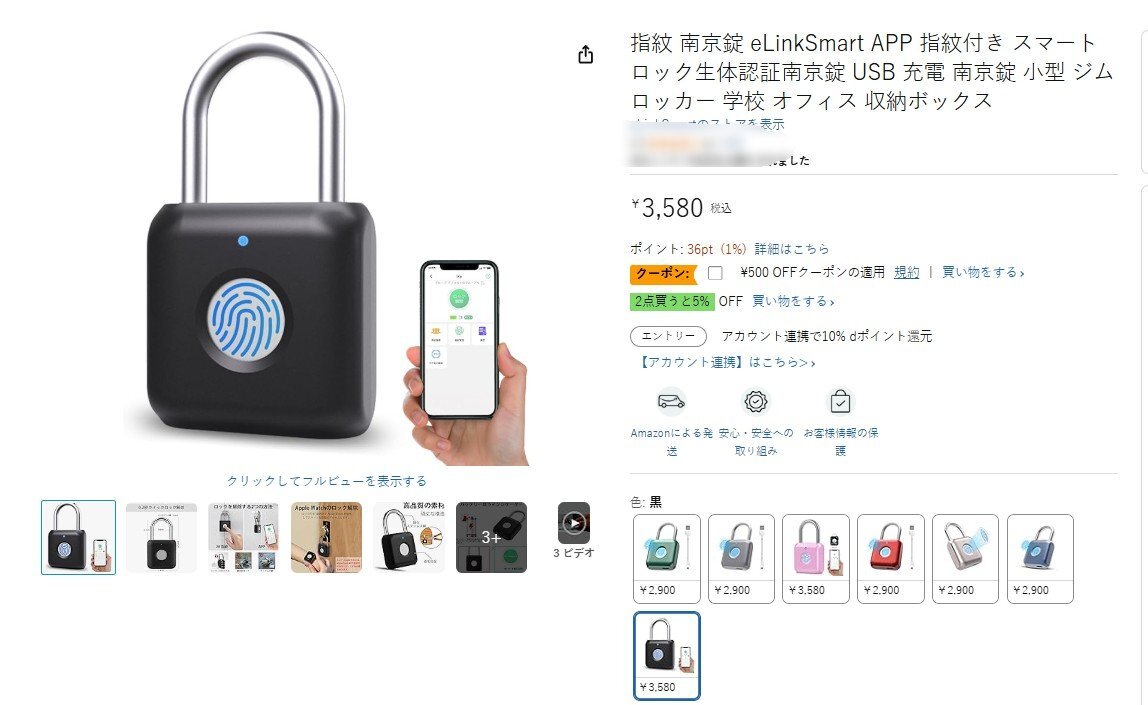The height and width of the screenshot is (705, 1148).
Task: Pick the blue padlock color option
Action: coord(1040,559)
